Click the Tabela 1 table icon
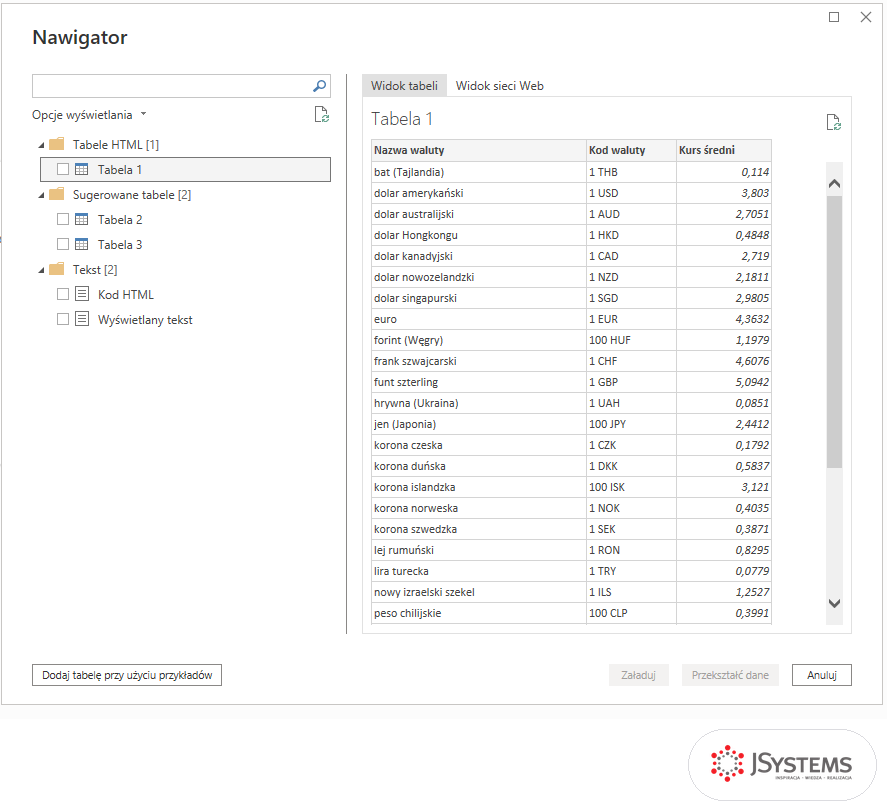The height and width of the screenshot is (811, 887). click(x=82, y=169)
